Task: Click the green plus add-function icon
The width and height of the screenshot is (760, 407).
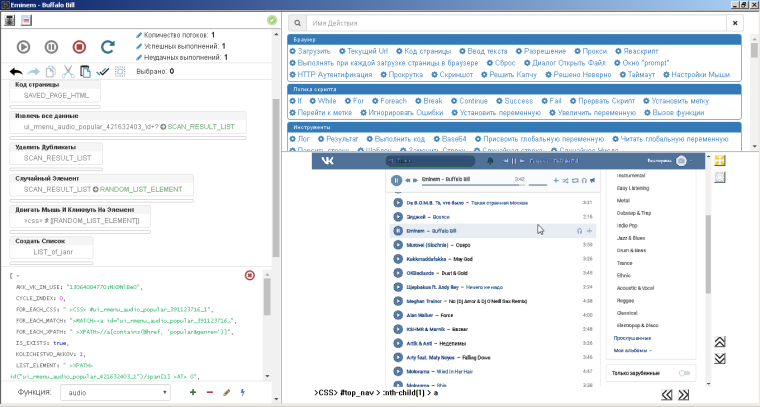Action: click(193, 392)
